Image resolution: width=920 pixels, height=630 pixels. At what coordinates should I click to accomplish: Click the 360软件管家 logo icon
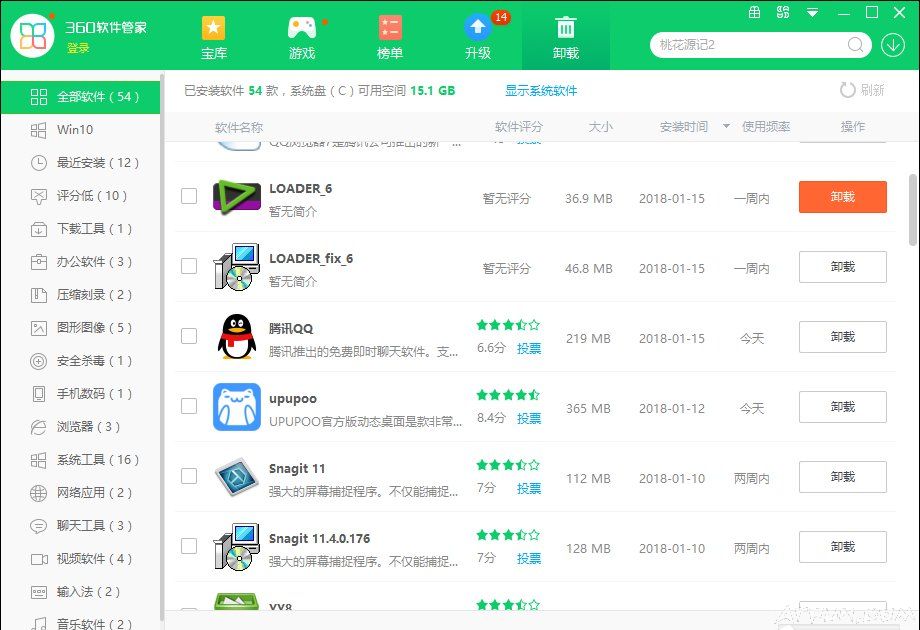pyautogui.click(x=33, y=36)
